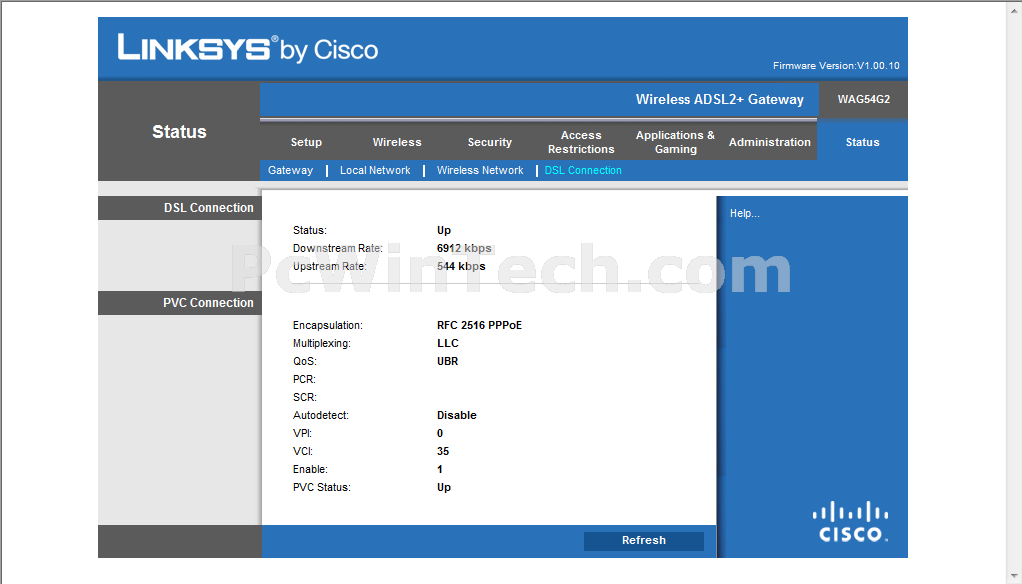The image size is (1022, 584).
Task: Click the Multiplexing label
Action: pos(321,343)
